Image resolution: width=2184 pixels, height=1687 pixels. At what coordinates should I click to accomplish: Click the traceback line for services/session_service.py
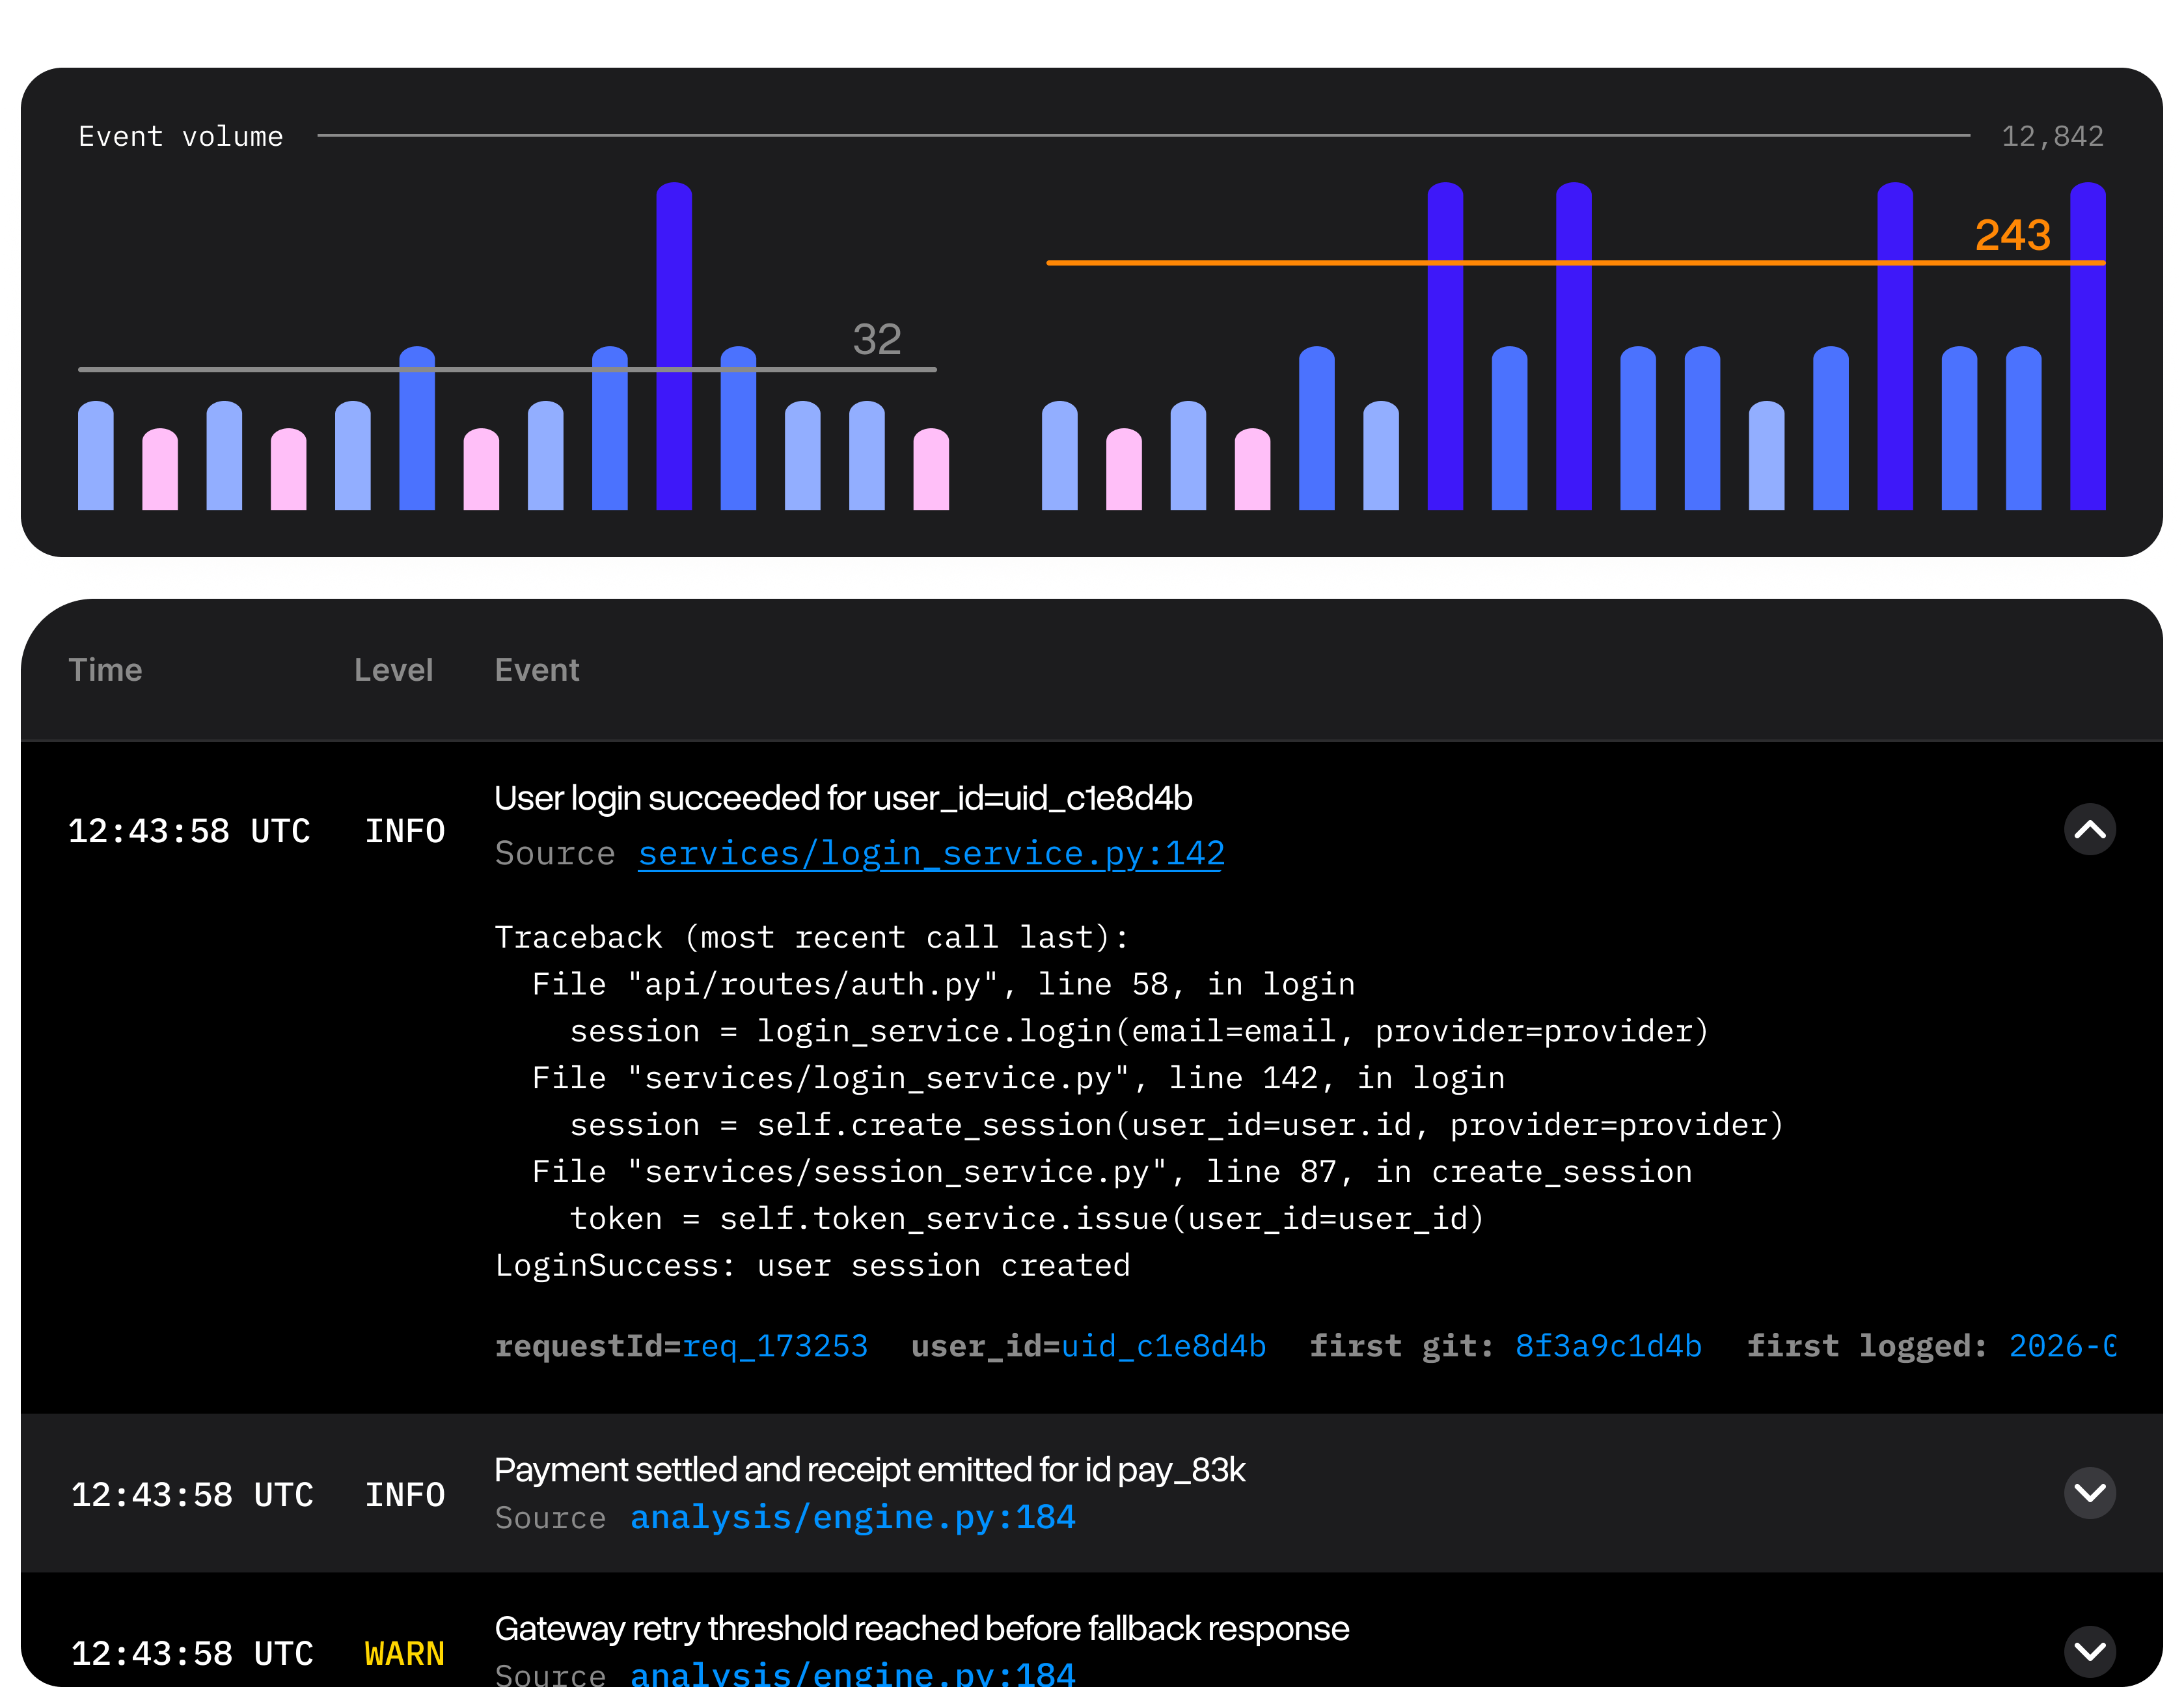[1112, 1171]
